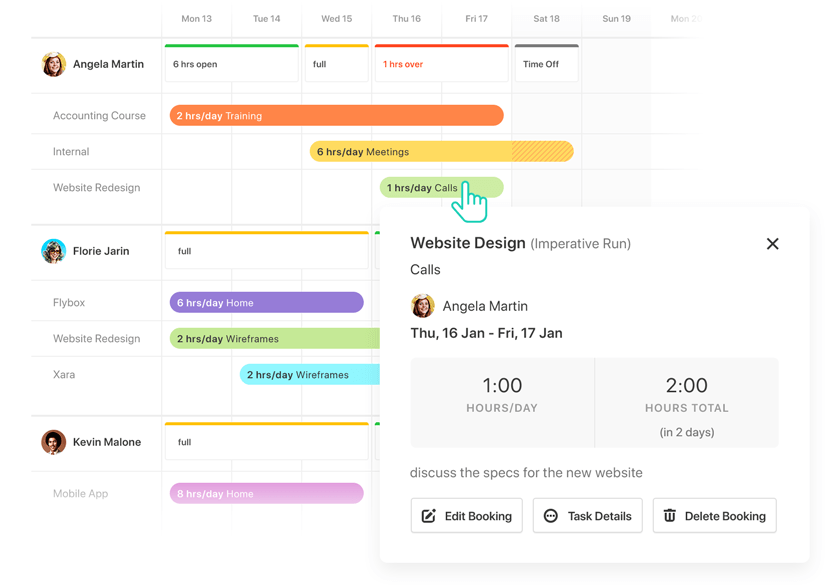Image resolution: width=840 pixels, height=585 pixels.
Task: Click the Thu 16 column header
Action: [x=406, y=18]
